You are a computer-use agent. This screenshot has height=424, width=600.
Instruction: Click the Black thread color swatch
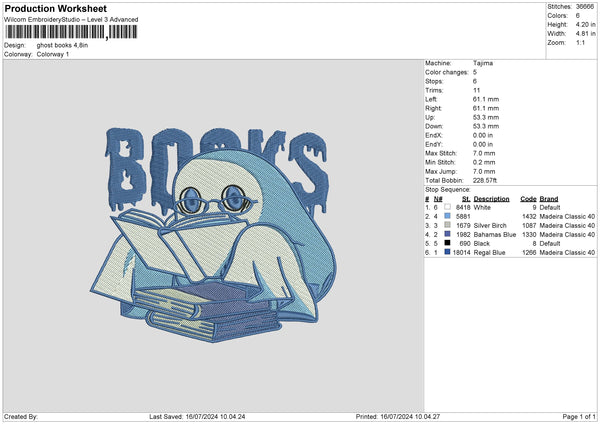(447, 243)
